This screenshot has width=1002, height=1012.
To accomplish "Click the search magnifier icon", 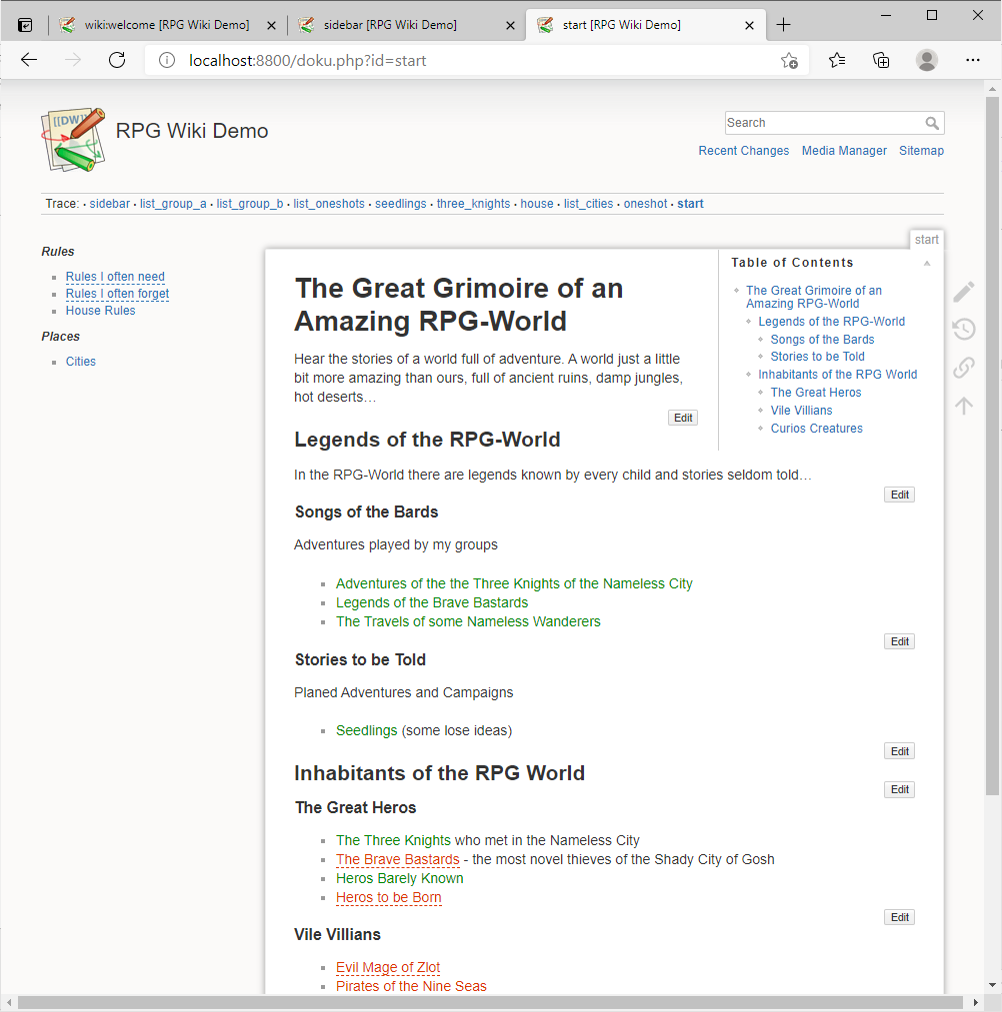I will [932, 123].
